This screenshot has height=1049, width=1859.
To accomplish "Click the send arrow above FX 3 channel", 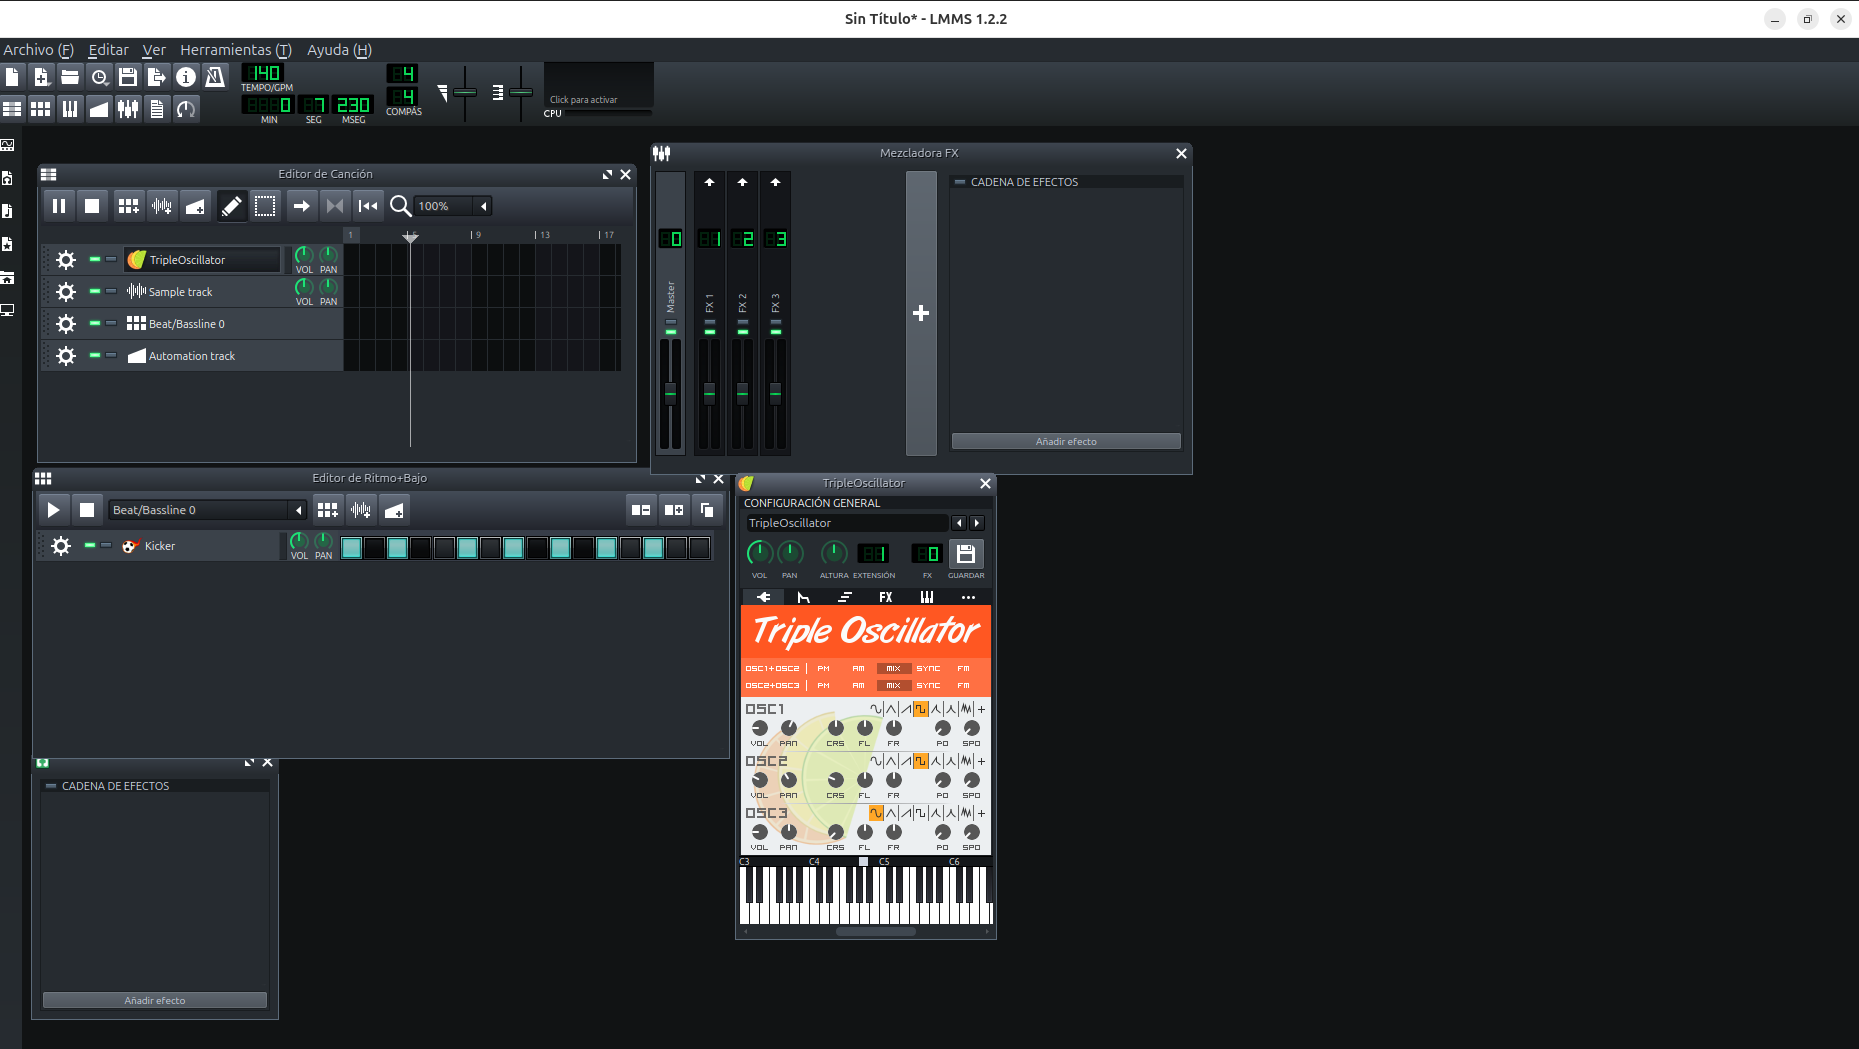I will 775,182.
